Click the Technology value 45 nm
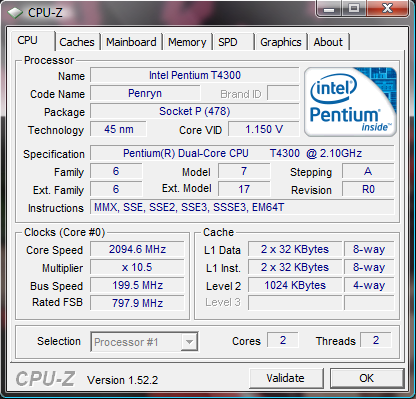This screenshot has height=399, width=416. (119, 129)
